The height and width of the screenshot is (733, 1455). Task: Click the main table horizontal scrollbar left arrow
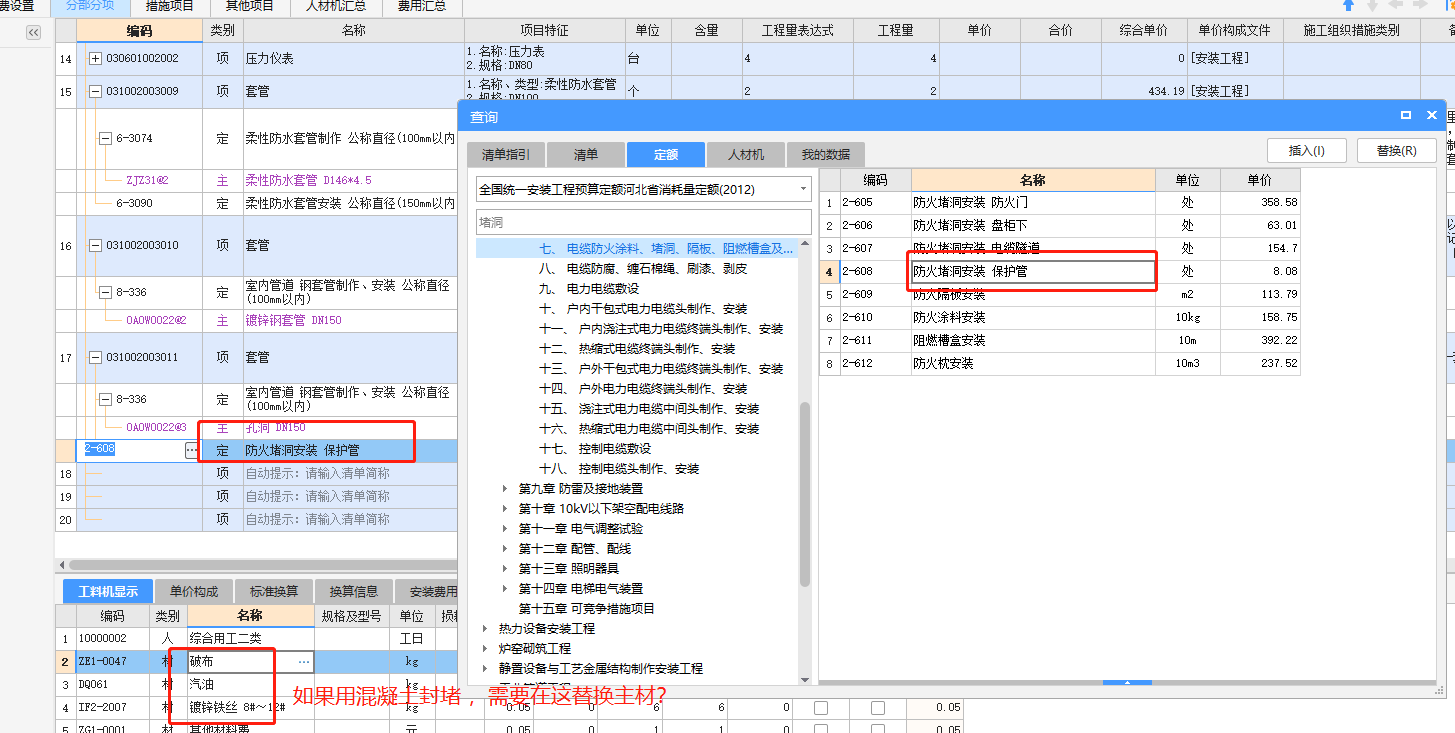pyautogui.click(x=62, y=566)
